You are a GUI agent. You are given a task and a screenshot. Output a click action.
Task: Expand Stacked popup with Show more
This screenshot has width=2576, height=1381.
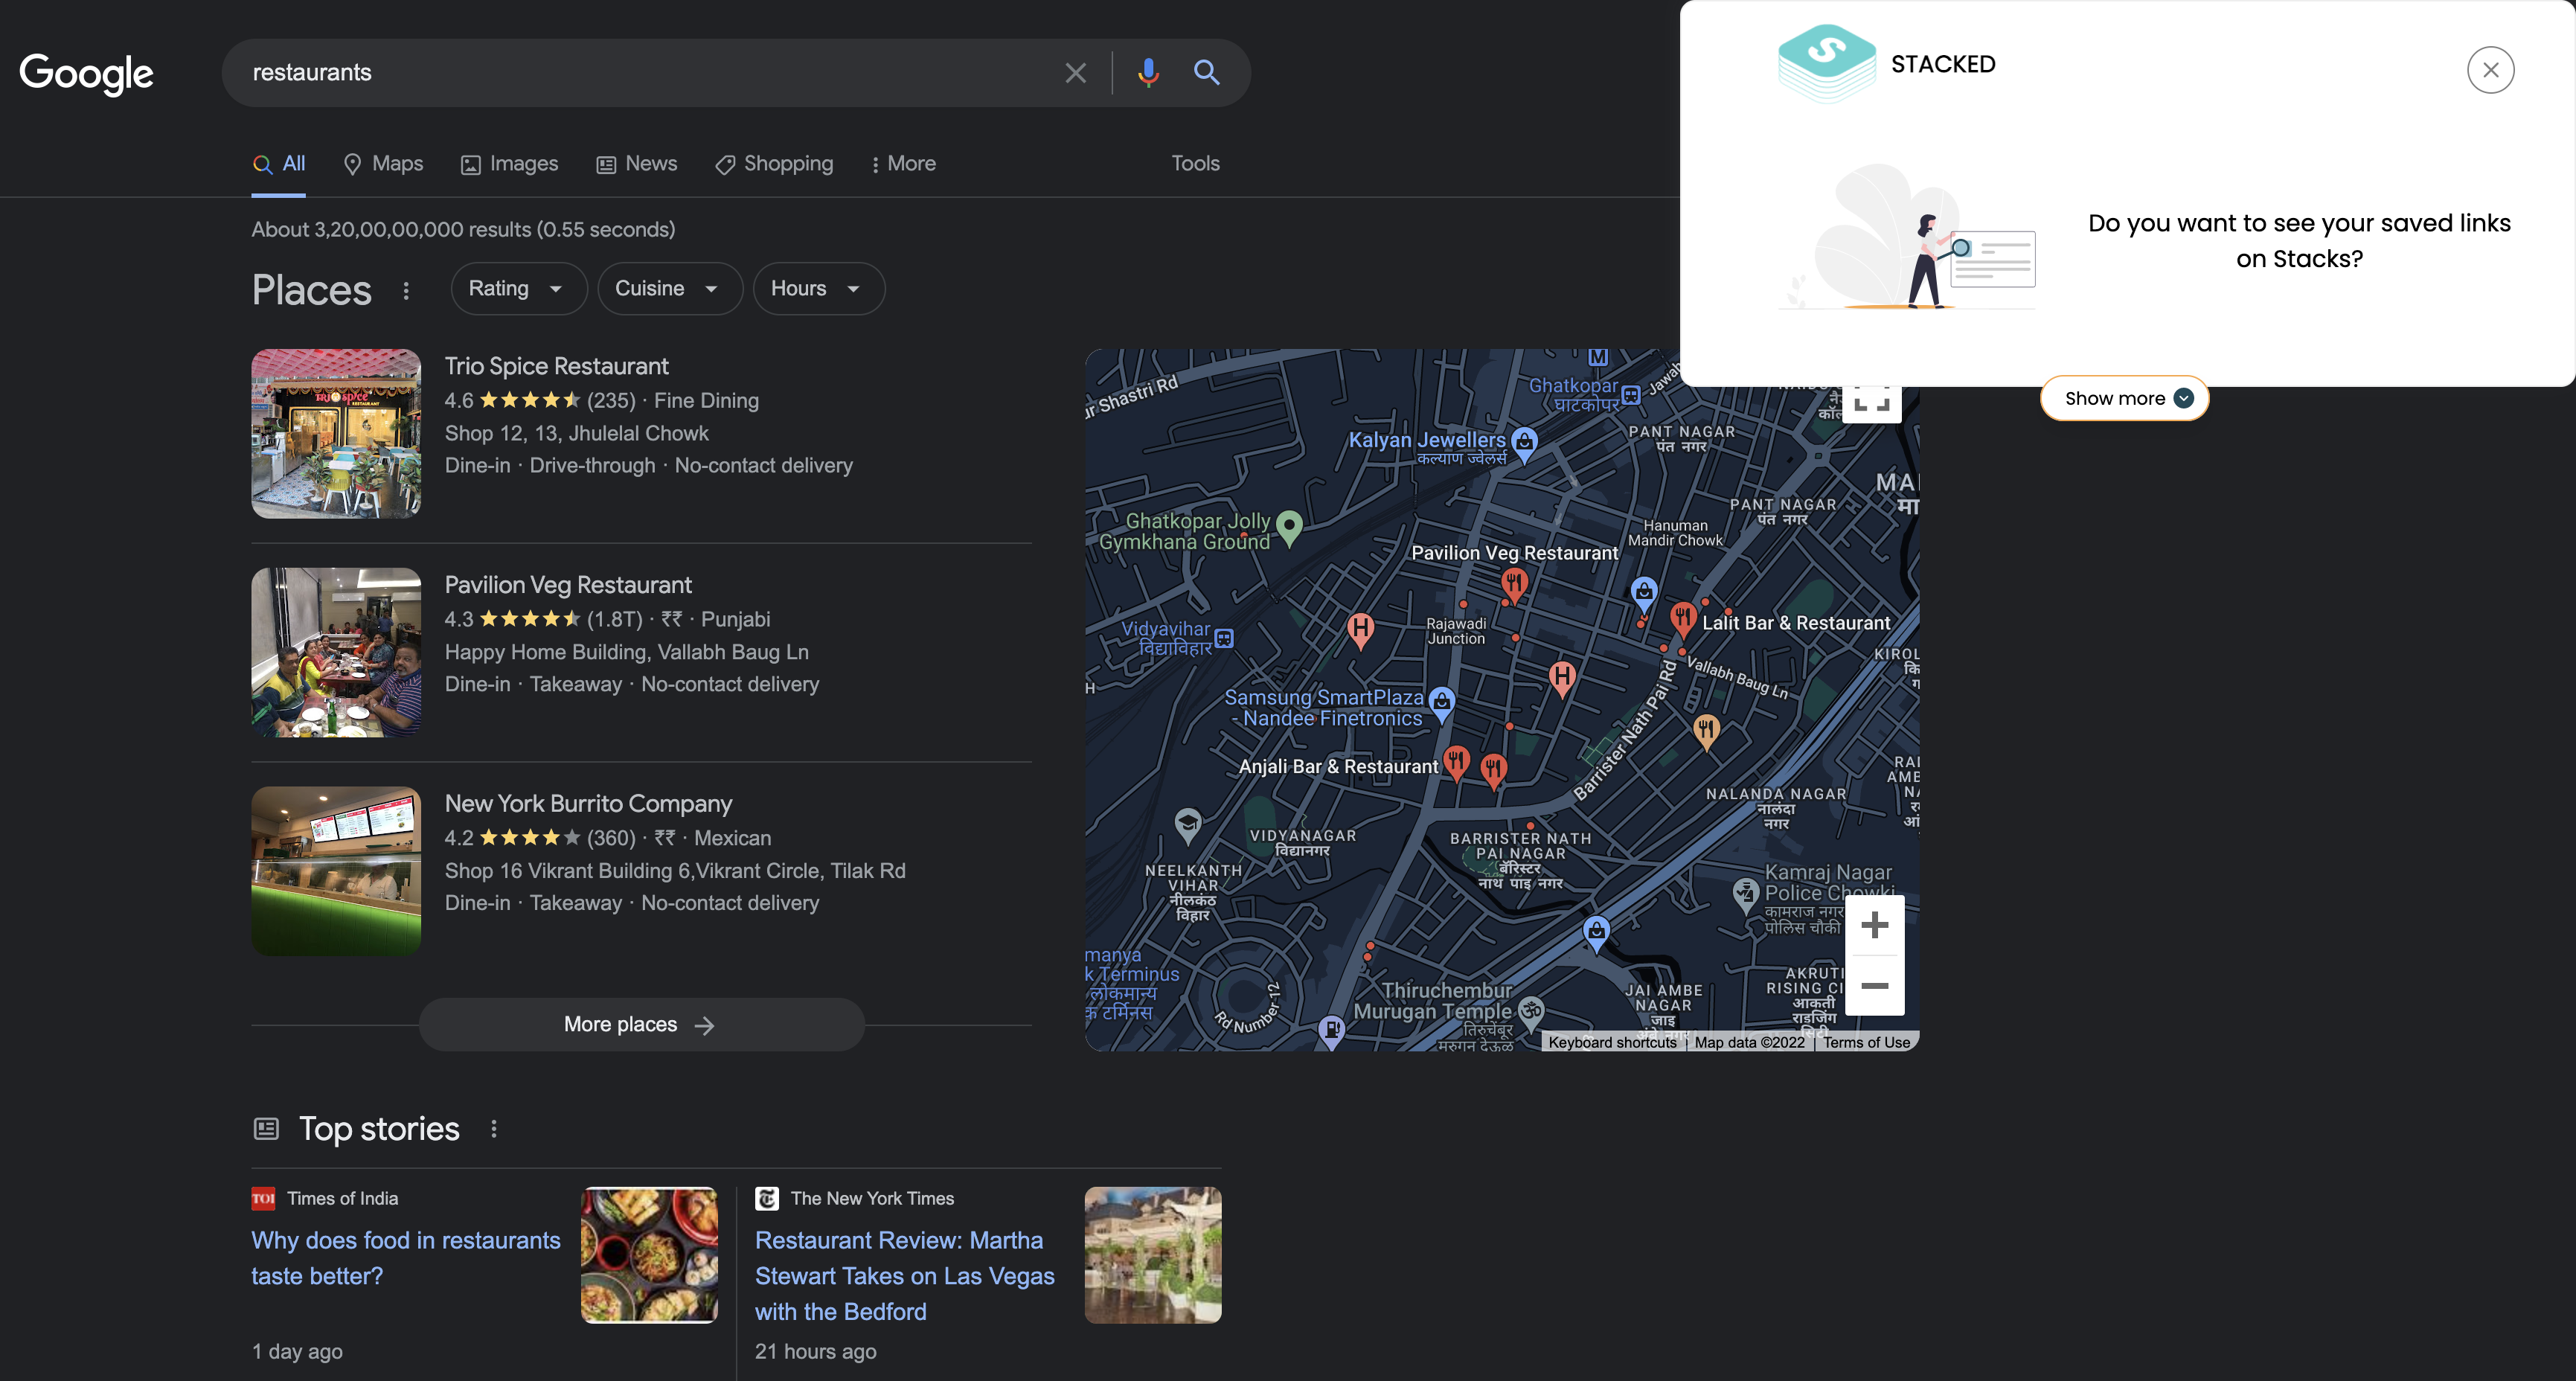click(x=2125, y=398)
